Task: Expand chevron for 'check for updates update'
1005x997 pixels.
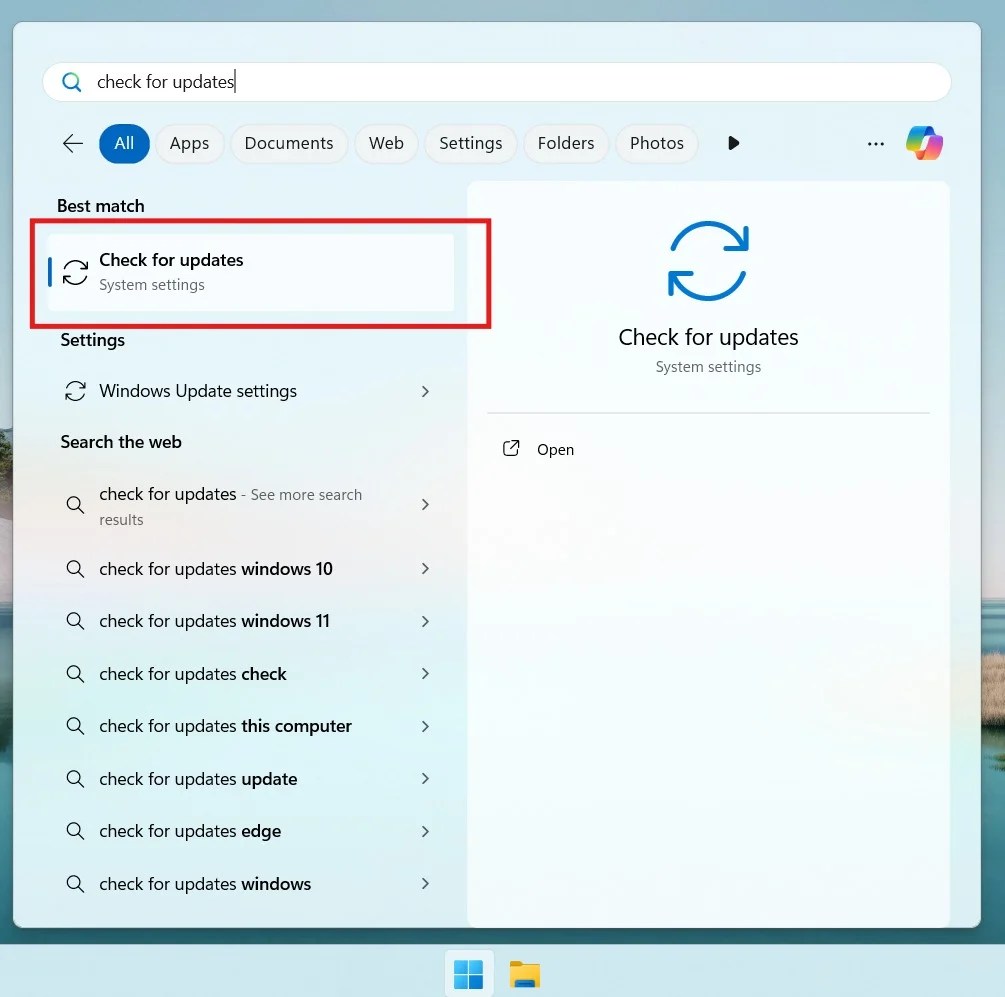Action: tap(425, 779)
